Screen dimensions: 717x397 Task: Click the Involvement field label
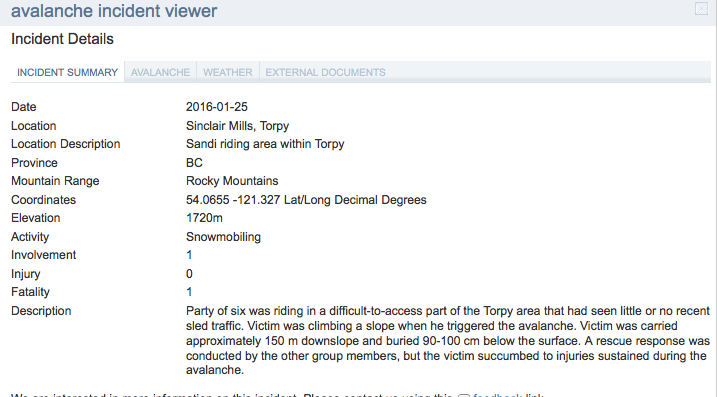(x=43, y=255)
